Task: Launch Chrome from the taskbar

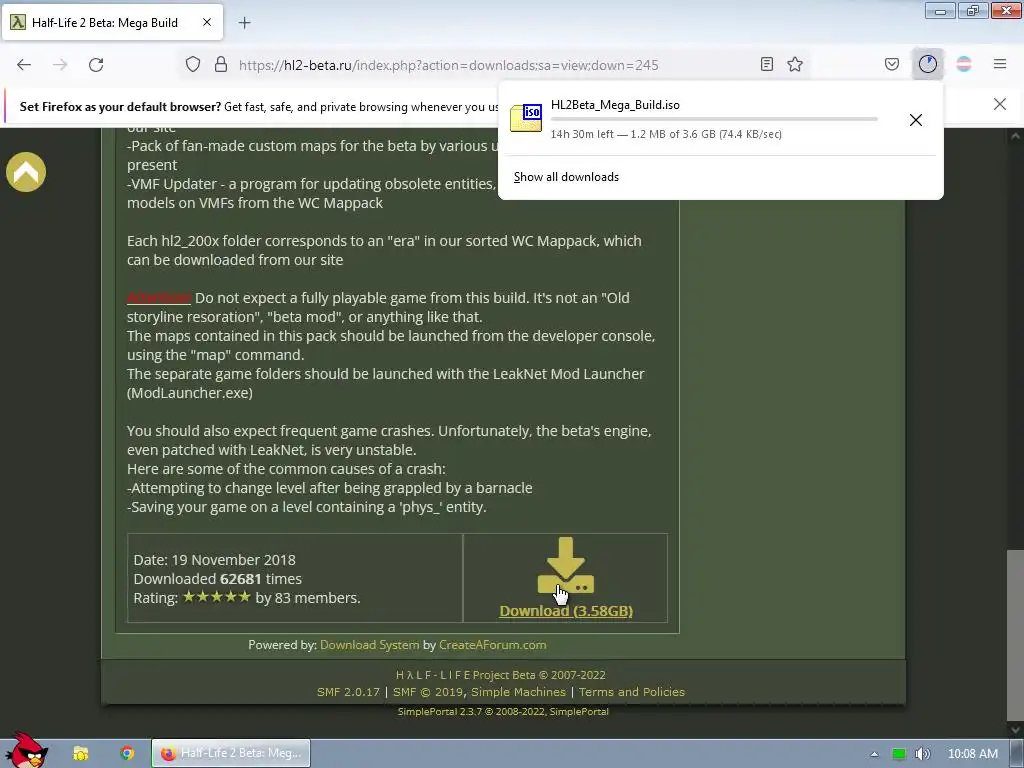Action: 127,753
